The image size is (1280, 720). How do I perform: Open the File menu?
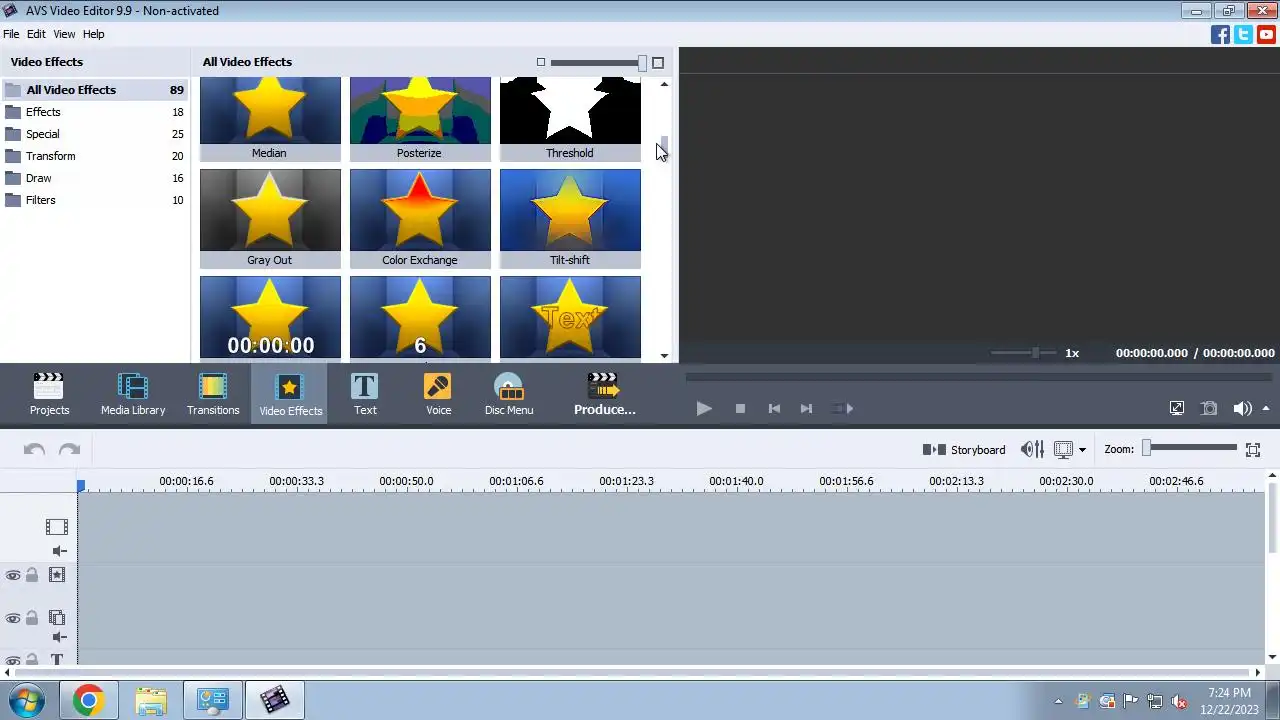point(11,34)
